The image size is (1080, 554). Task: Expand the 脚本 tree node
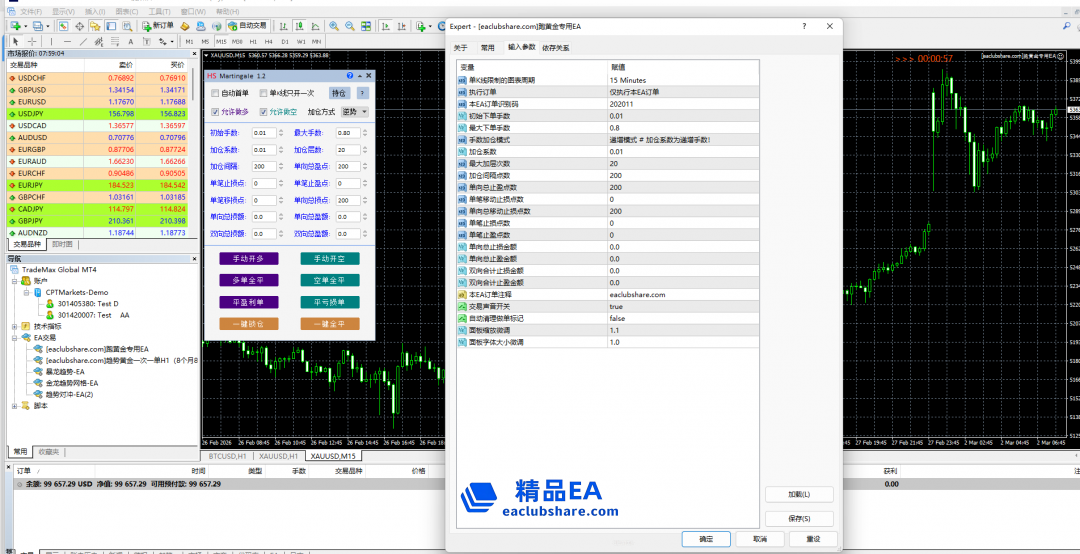14,405
